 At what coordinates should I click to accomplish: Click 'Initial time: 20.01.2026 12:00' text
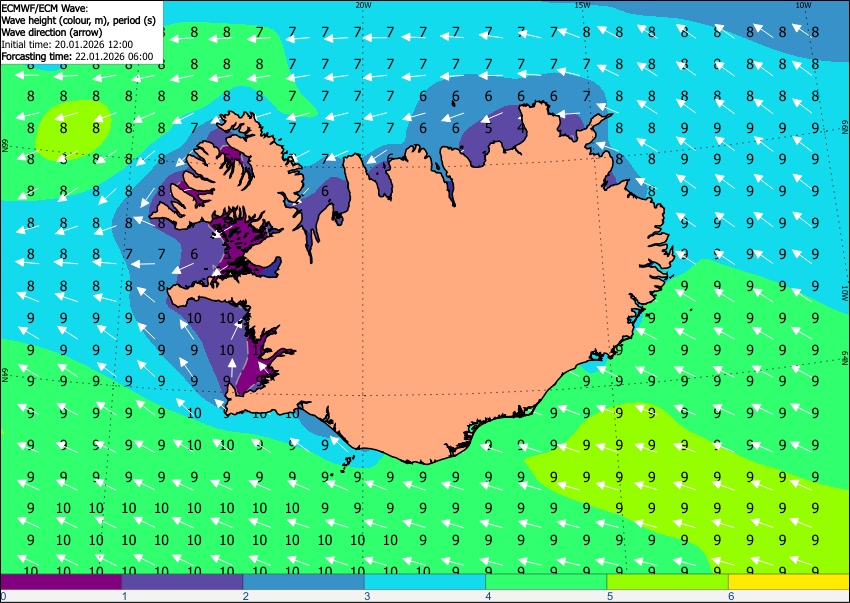[x=67, y=44]
